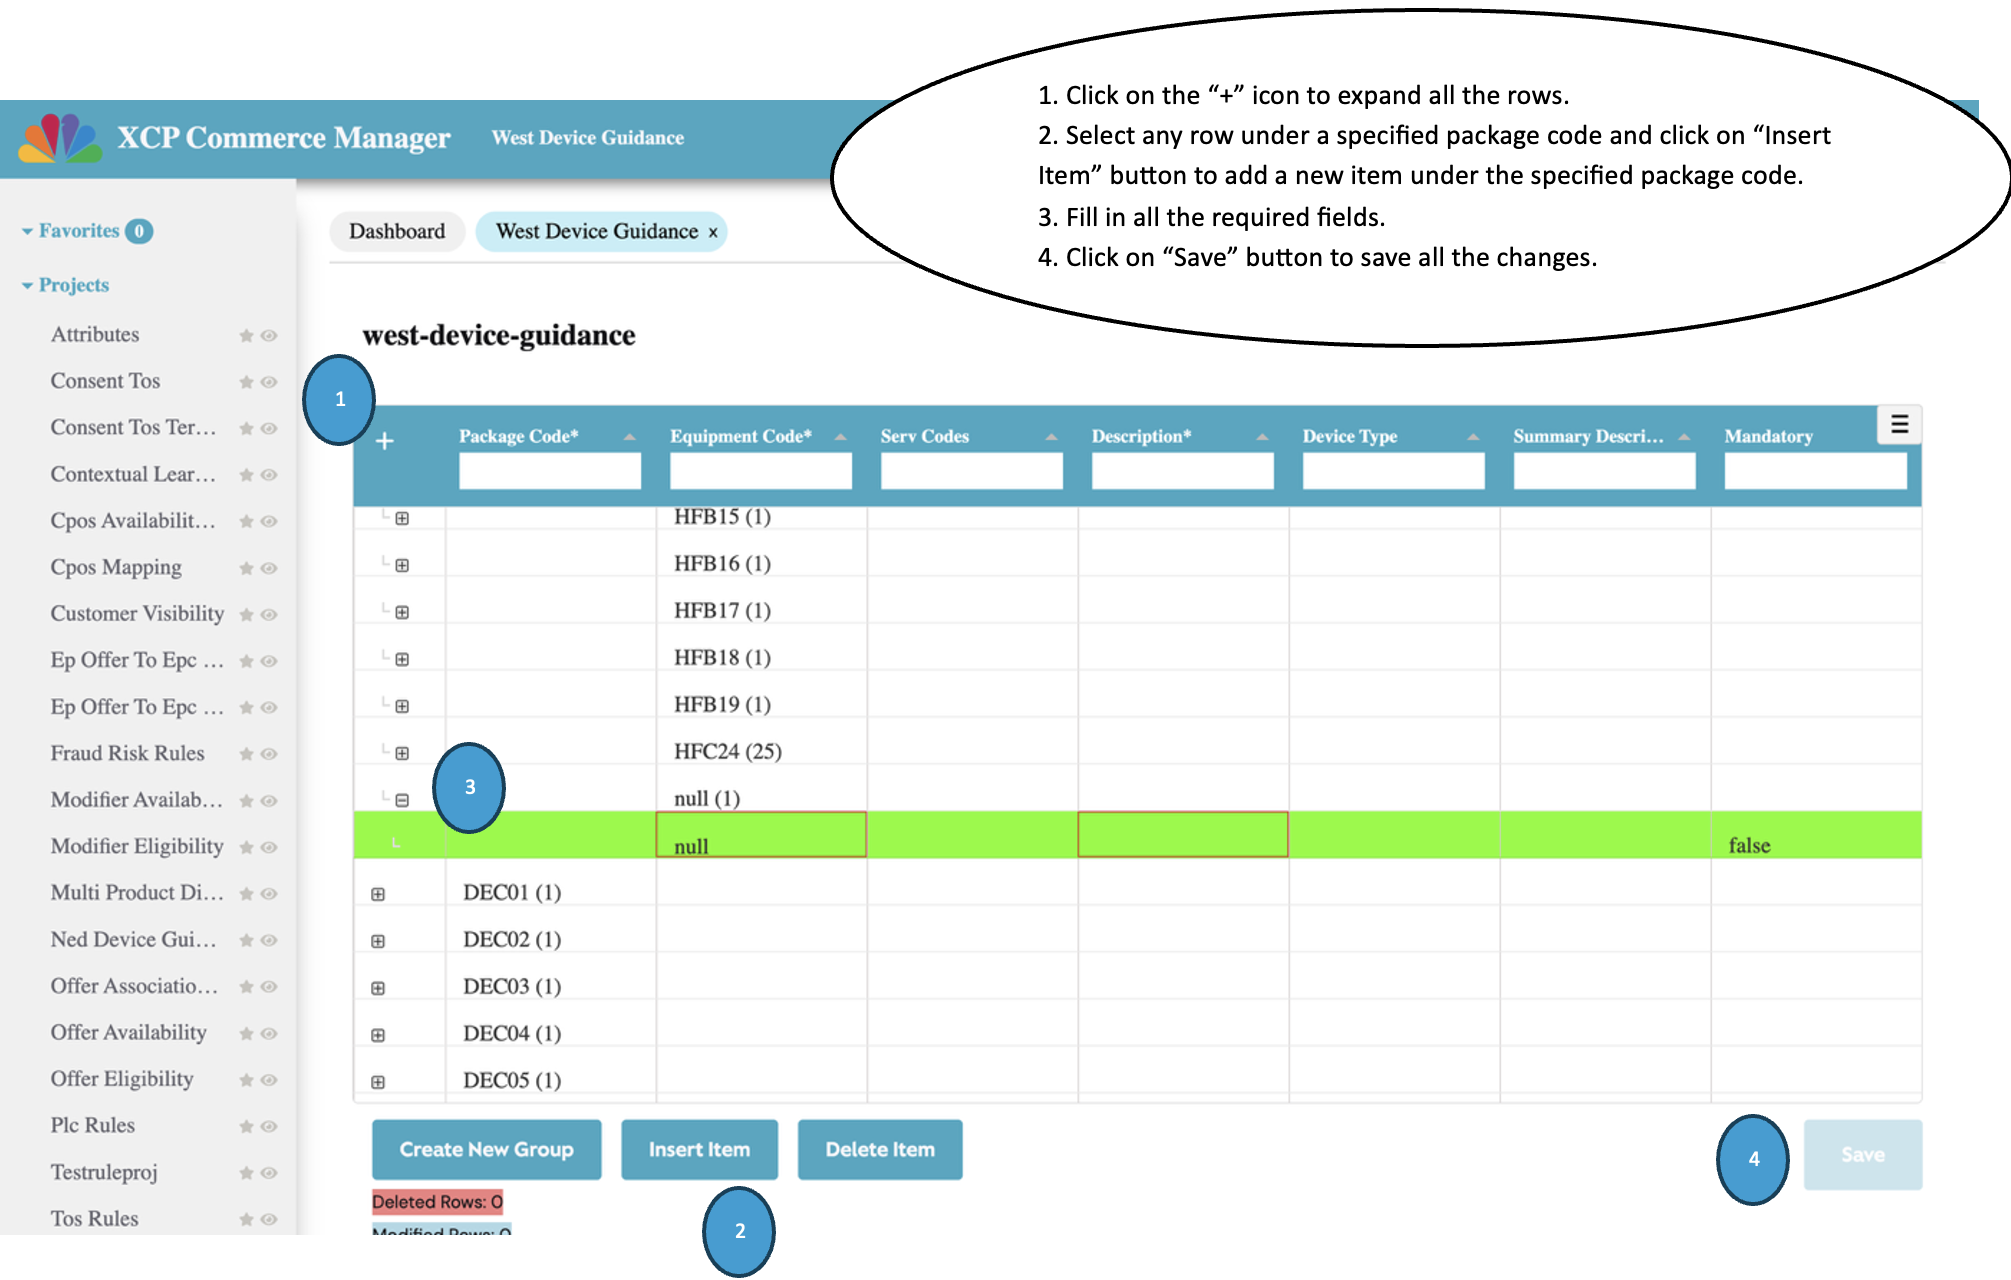Star the Offer Eligibility project
The image size is (2011, 1280).
point(246,1080)
